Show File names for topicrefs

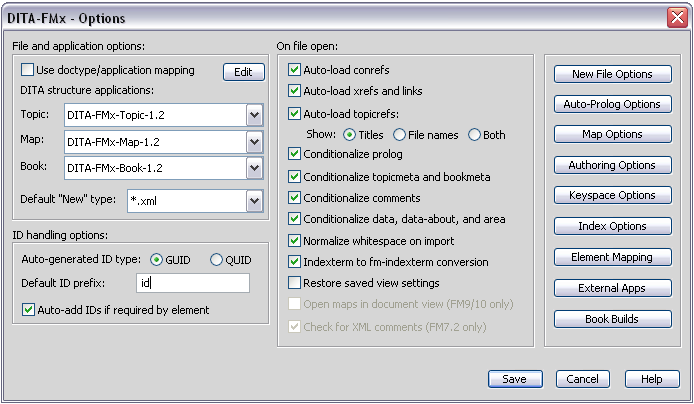coord(399,135)
